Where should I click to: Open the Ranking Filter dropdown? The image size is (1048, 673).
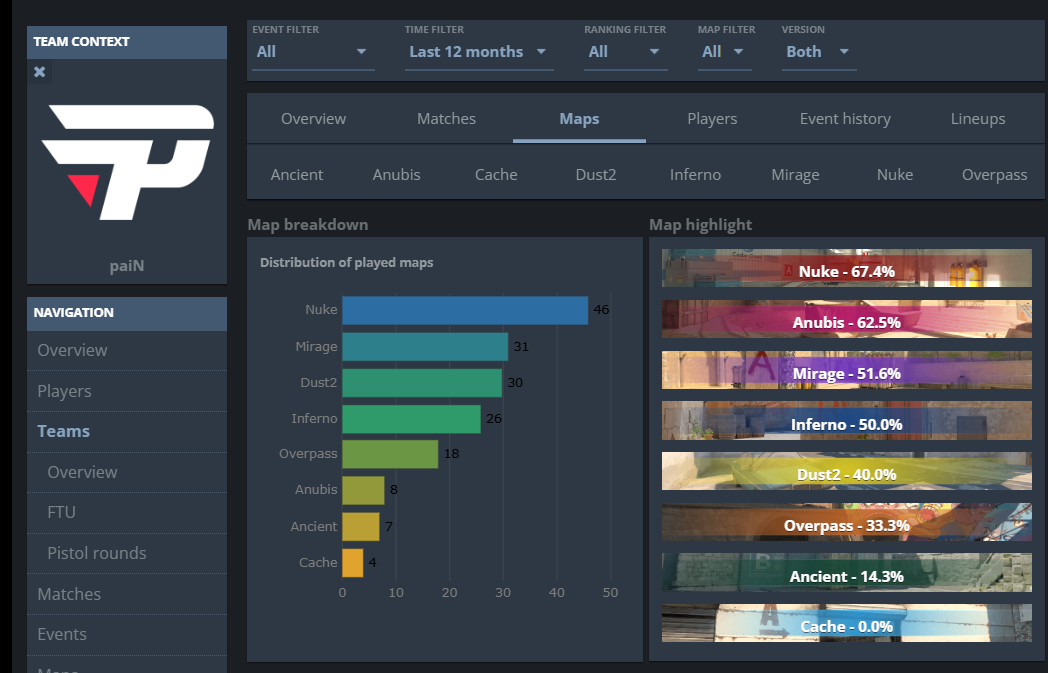626,51
